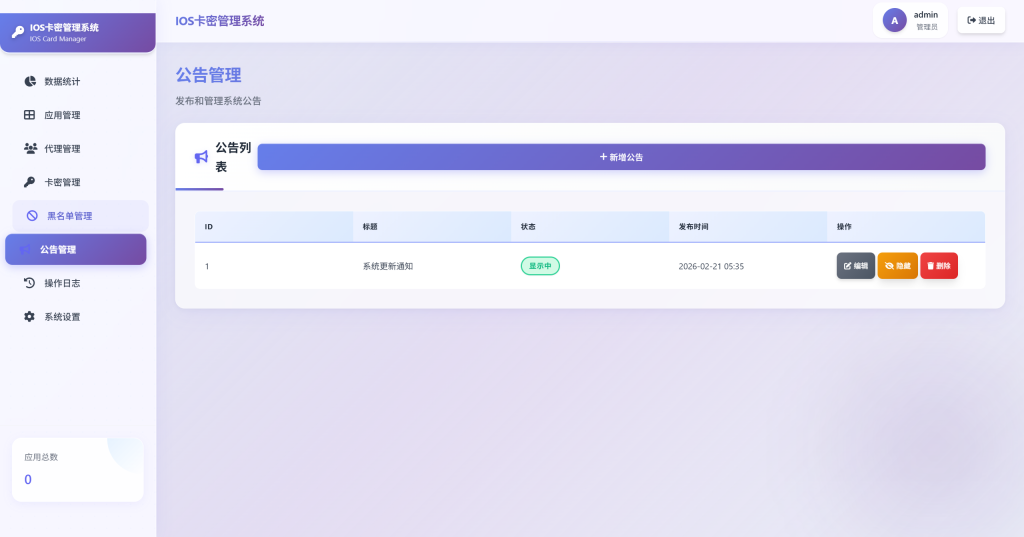The image size is (1024, 537).
Task: Delete the 系统更新通知 announcement row
Action: click(x=938, y=266)
